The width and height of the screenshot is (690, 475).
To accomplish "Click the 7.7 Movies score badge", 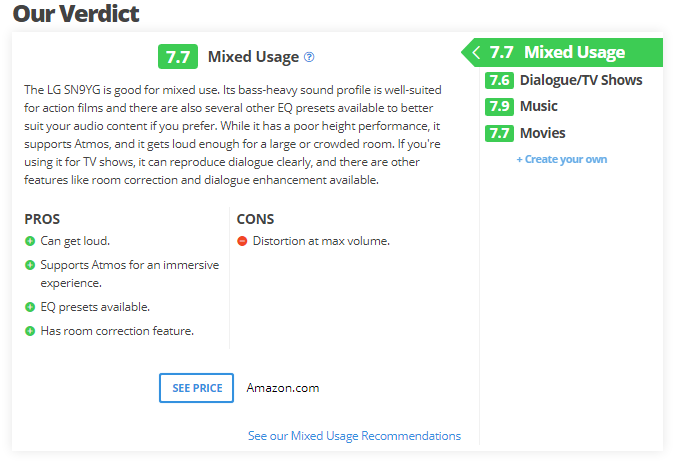I will pyautogui.click(x=499, y=133).
